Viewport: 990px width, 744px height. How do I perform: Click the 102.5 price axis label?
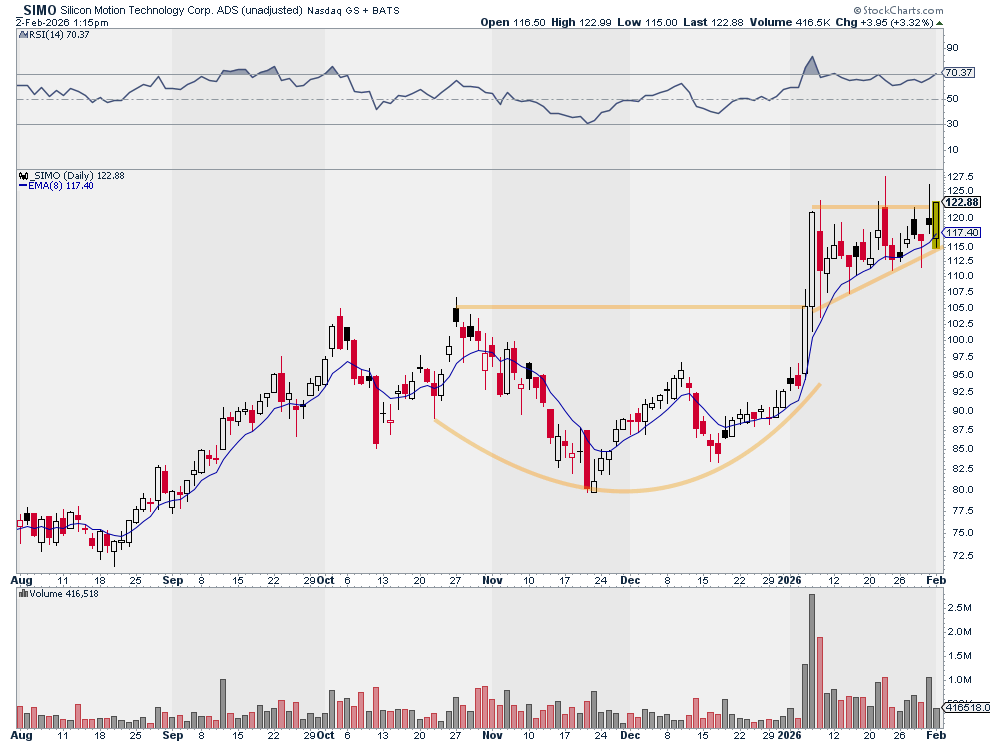click(x=960, y=323)
